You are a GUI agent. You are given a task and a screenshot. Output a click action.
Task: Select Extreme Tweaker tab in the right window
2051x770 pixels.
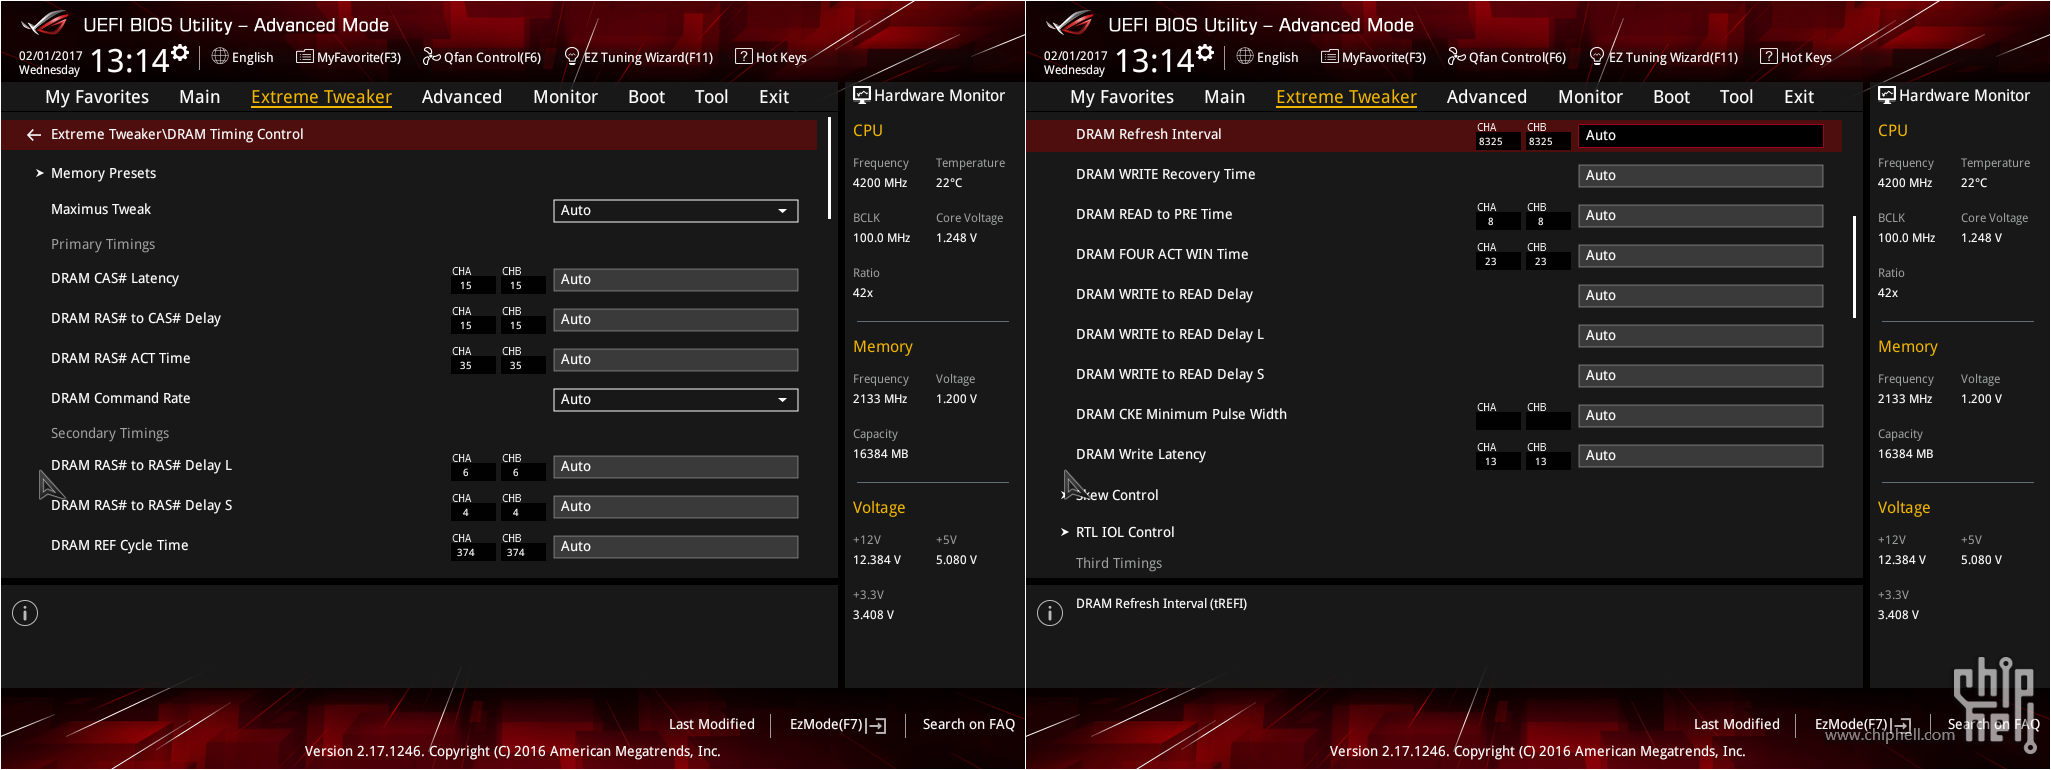click(x=1346, y=97)
